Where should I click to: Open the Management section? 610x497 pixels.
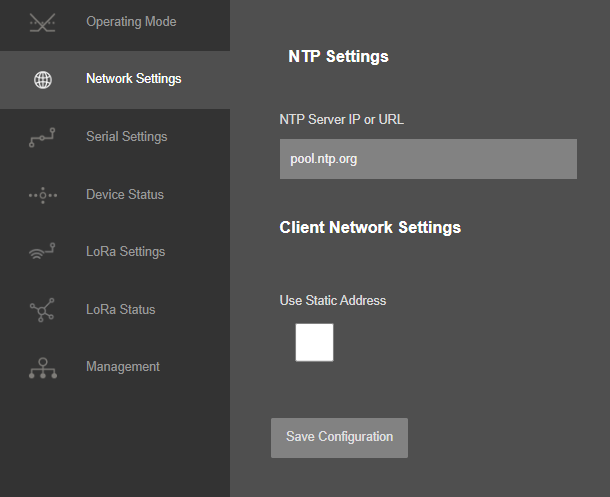coord(115,367)
